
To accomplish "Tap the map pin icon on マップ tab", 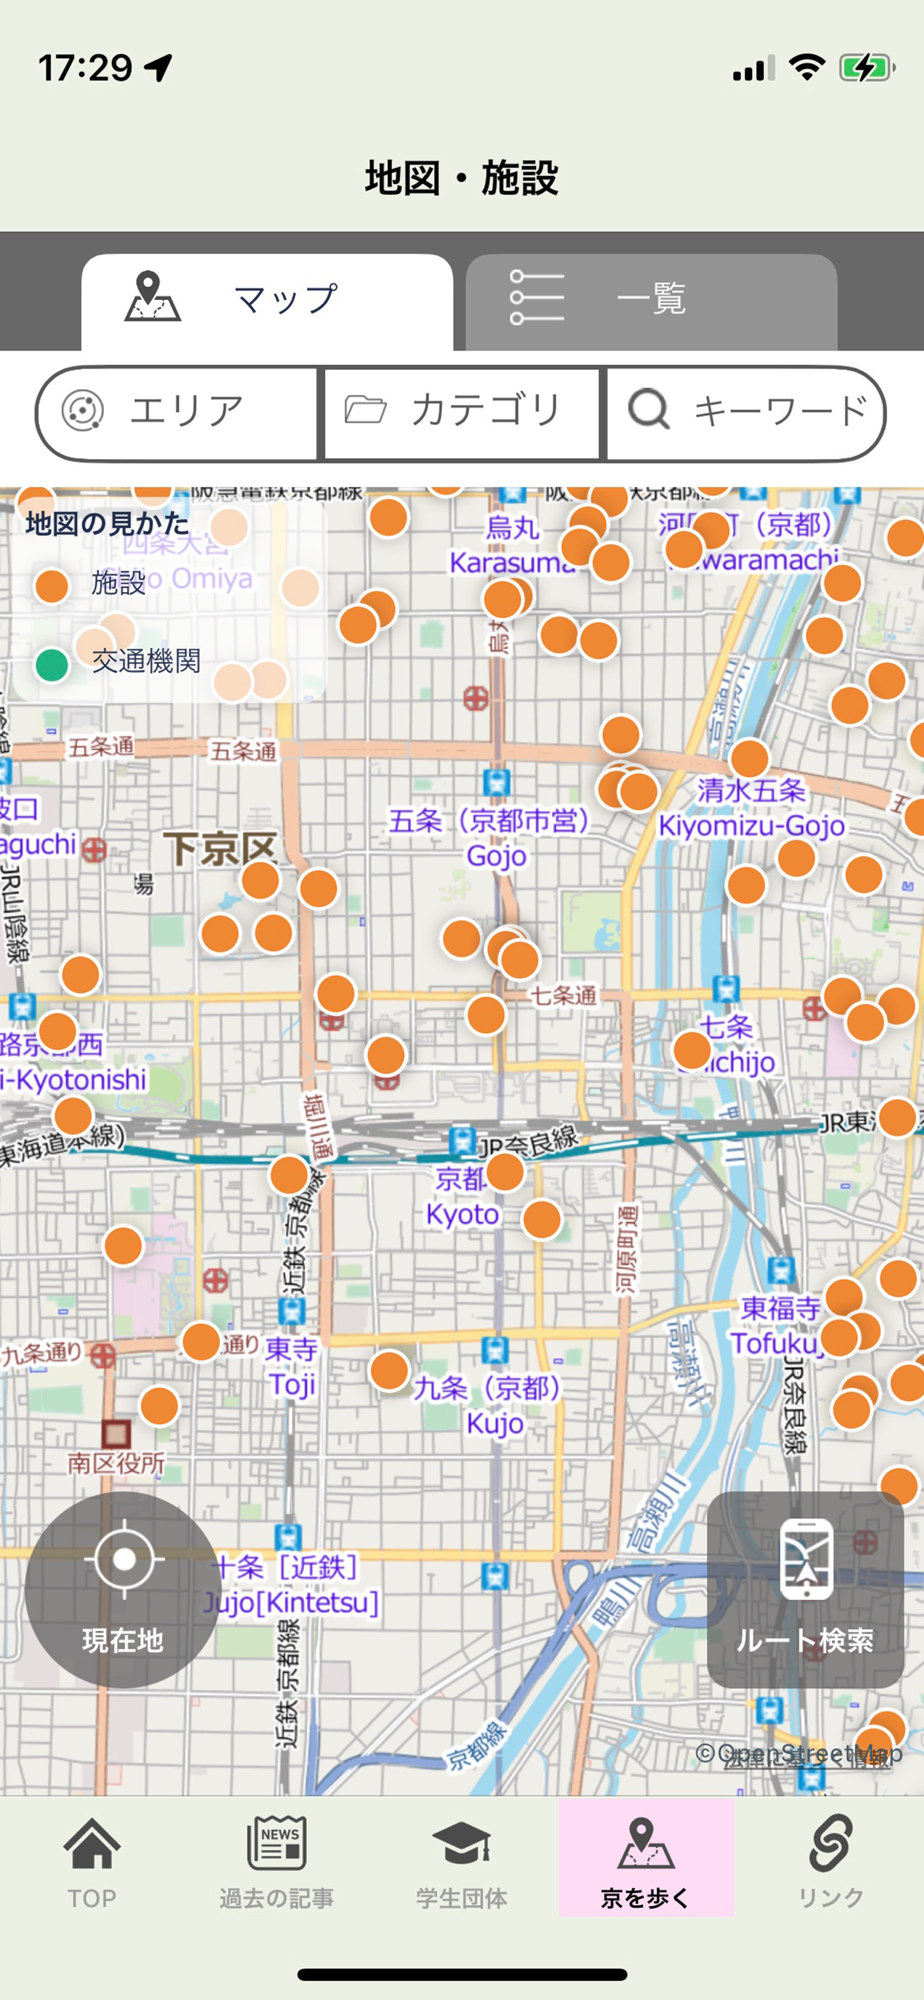I will click(152, 297).
